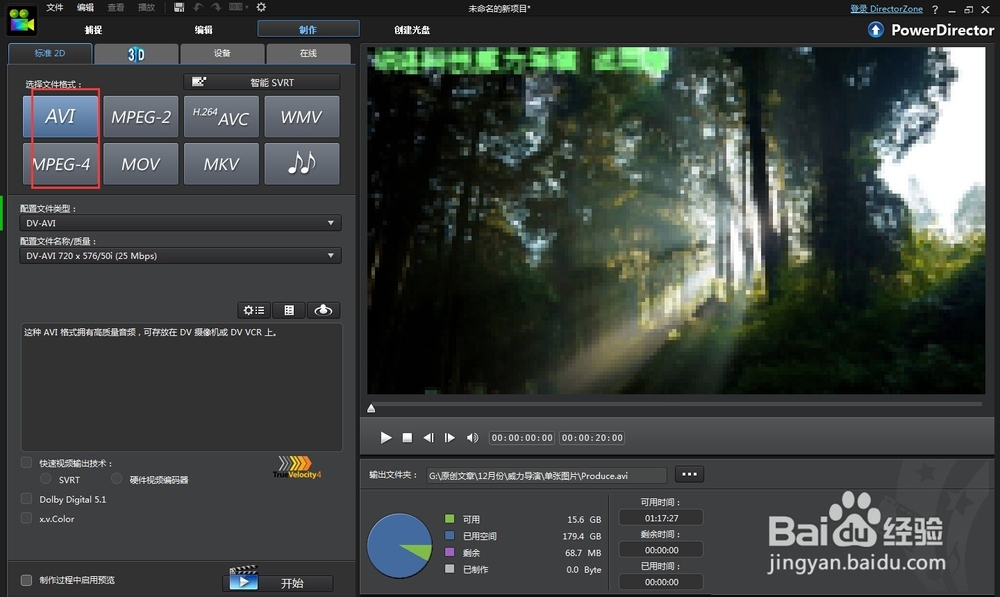The width and height of the screenshot is (1000, 597).
Task: Browse output folder with the ellipsis button
Action: click(x=689, y=475)
